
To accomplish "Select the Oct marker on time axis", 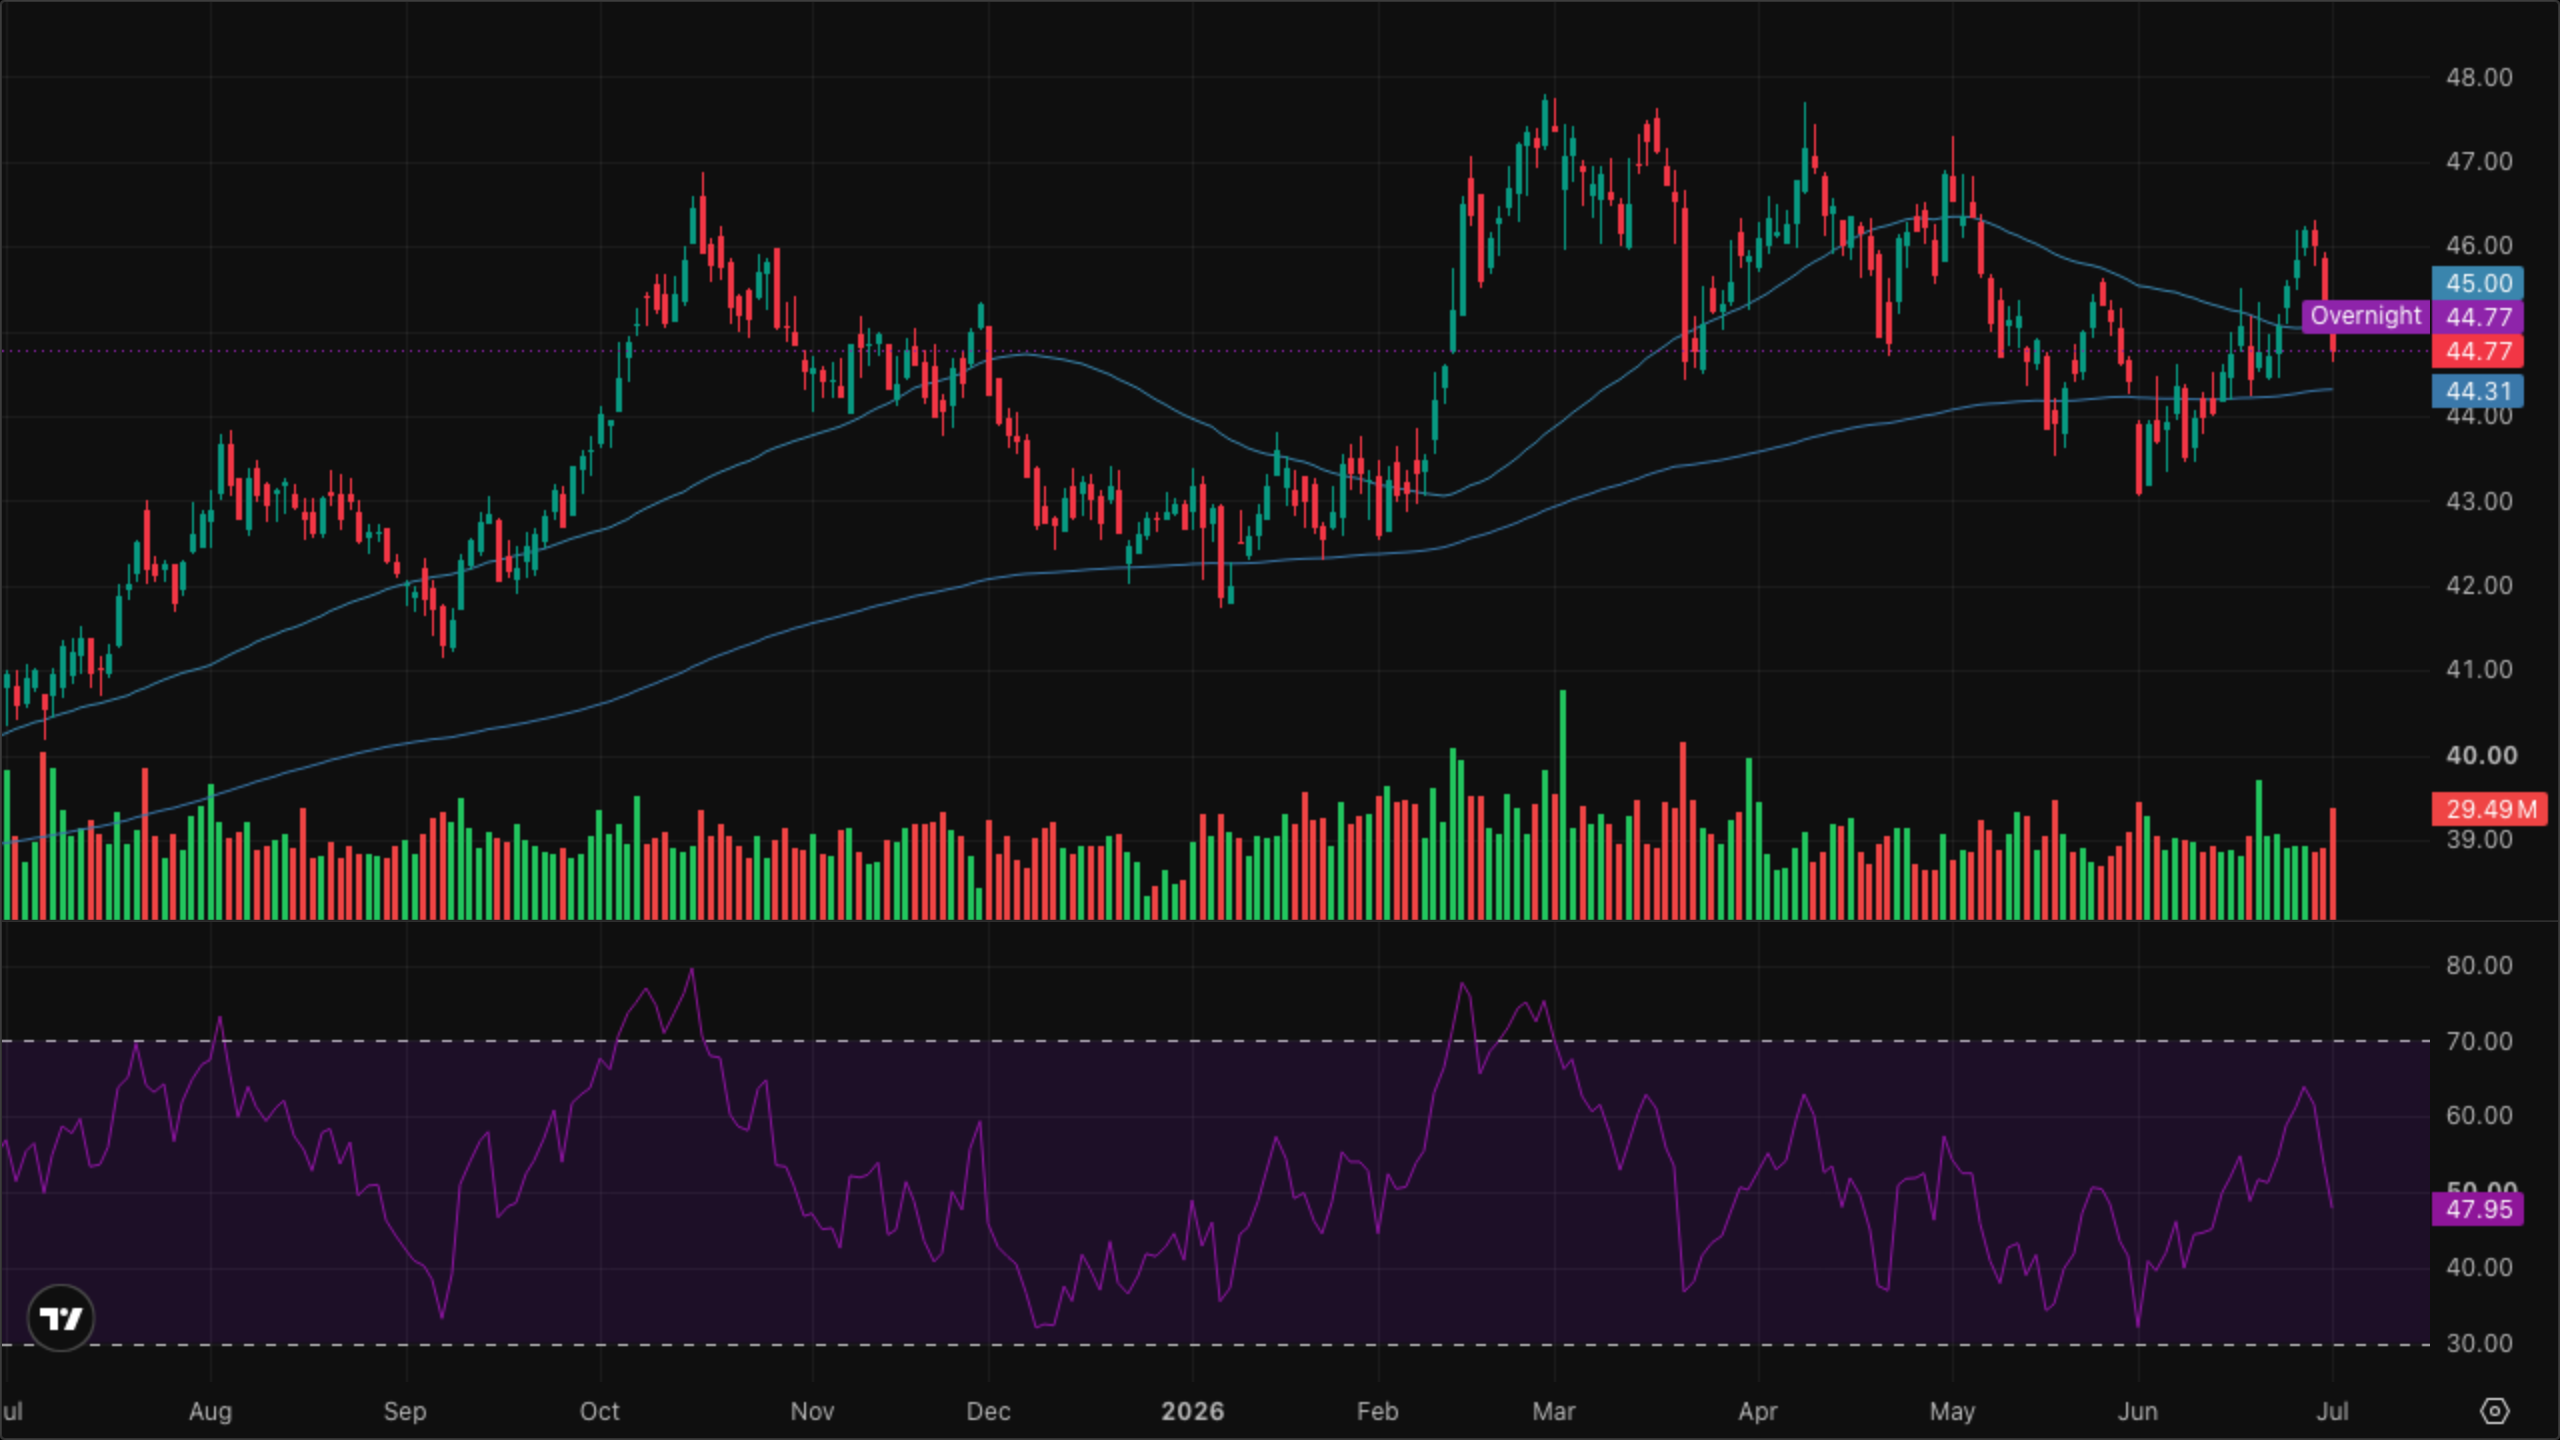I will (600, 1411).
